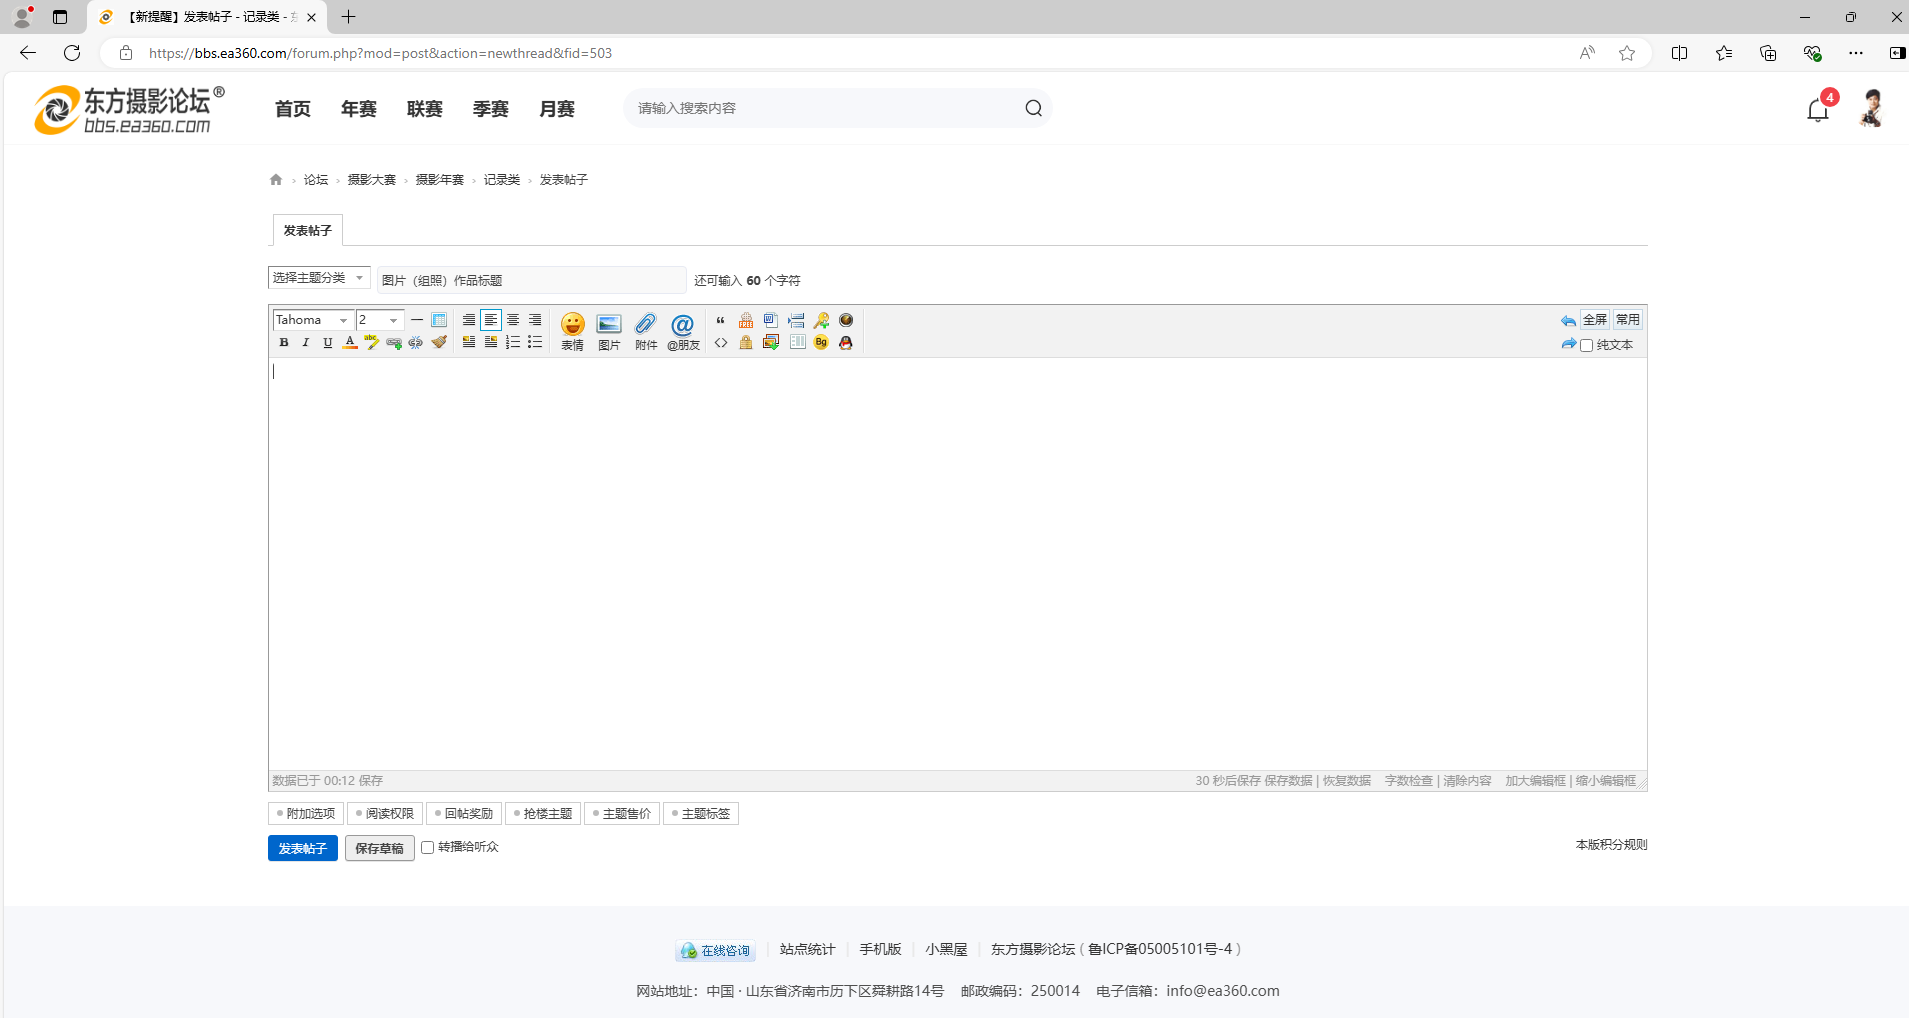The width and height of the screenshot is (1909, 1018).
Task: Enable the 纯文本 plain text checkbox
Action: [x=1586, y=346]
